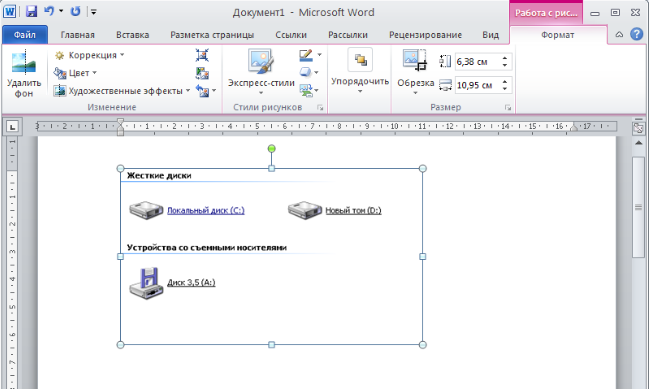Open the Undo history dropdown arrow
Image resolution: width=649 pixels, height=391 pixels.
(61, 11)
